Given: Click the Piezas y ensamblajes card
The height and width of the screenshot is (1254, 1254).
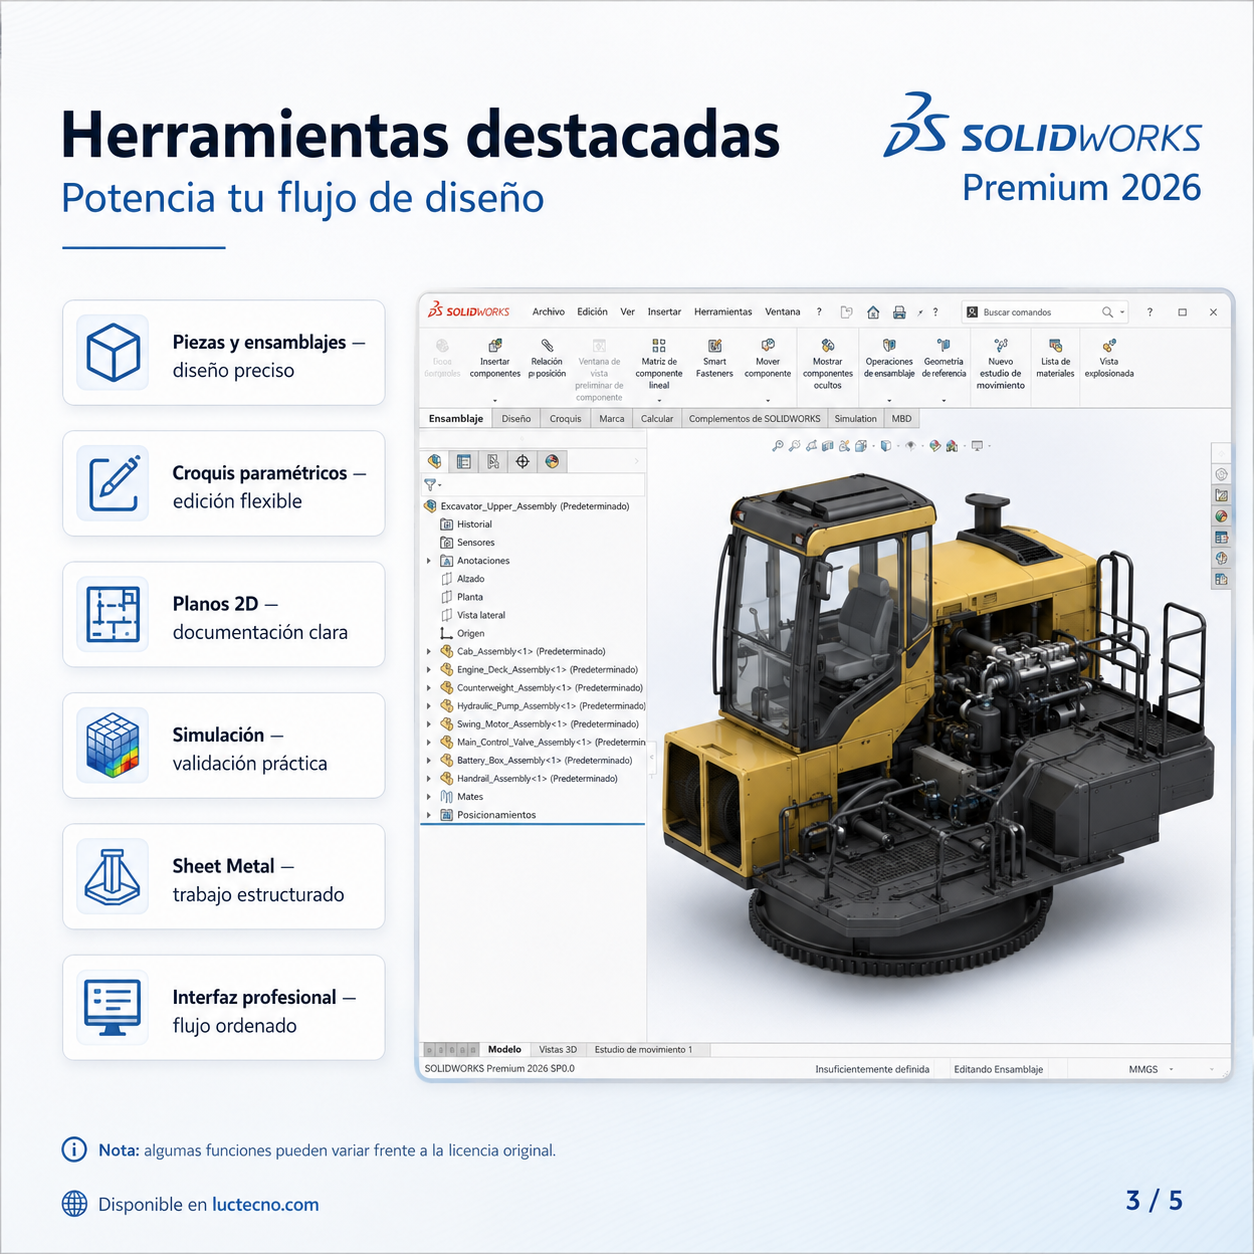Looking at the screenshot, I should (224, 353).
